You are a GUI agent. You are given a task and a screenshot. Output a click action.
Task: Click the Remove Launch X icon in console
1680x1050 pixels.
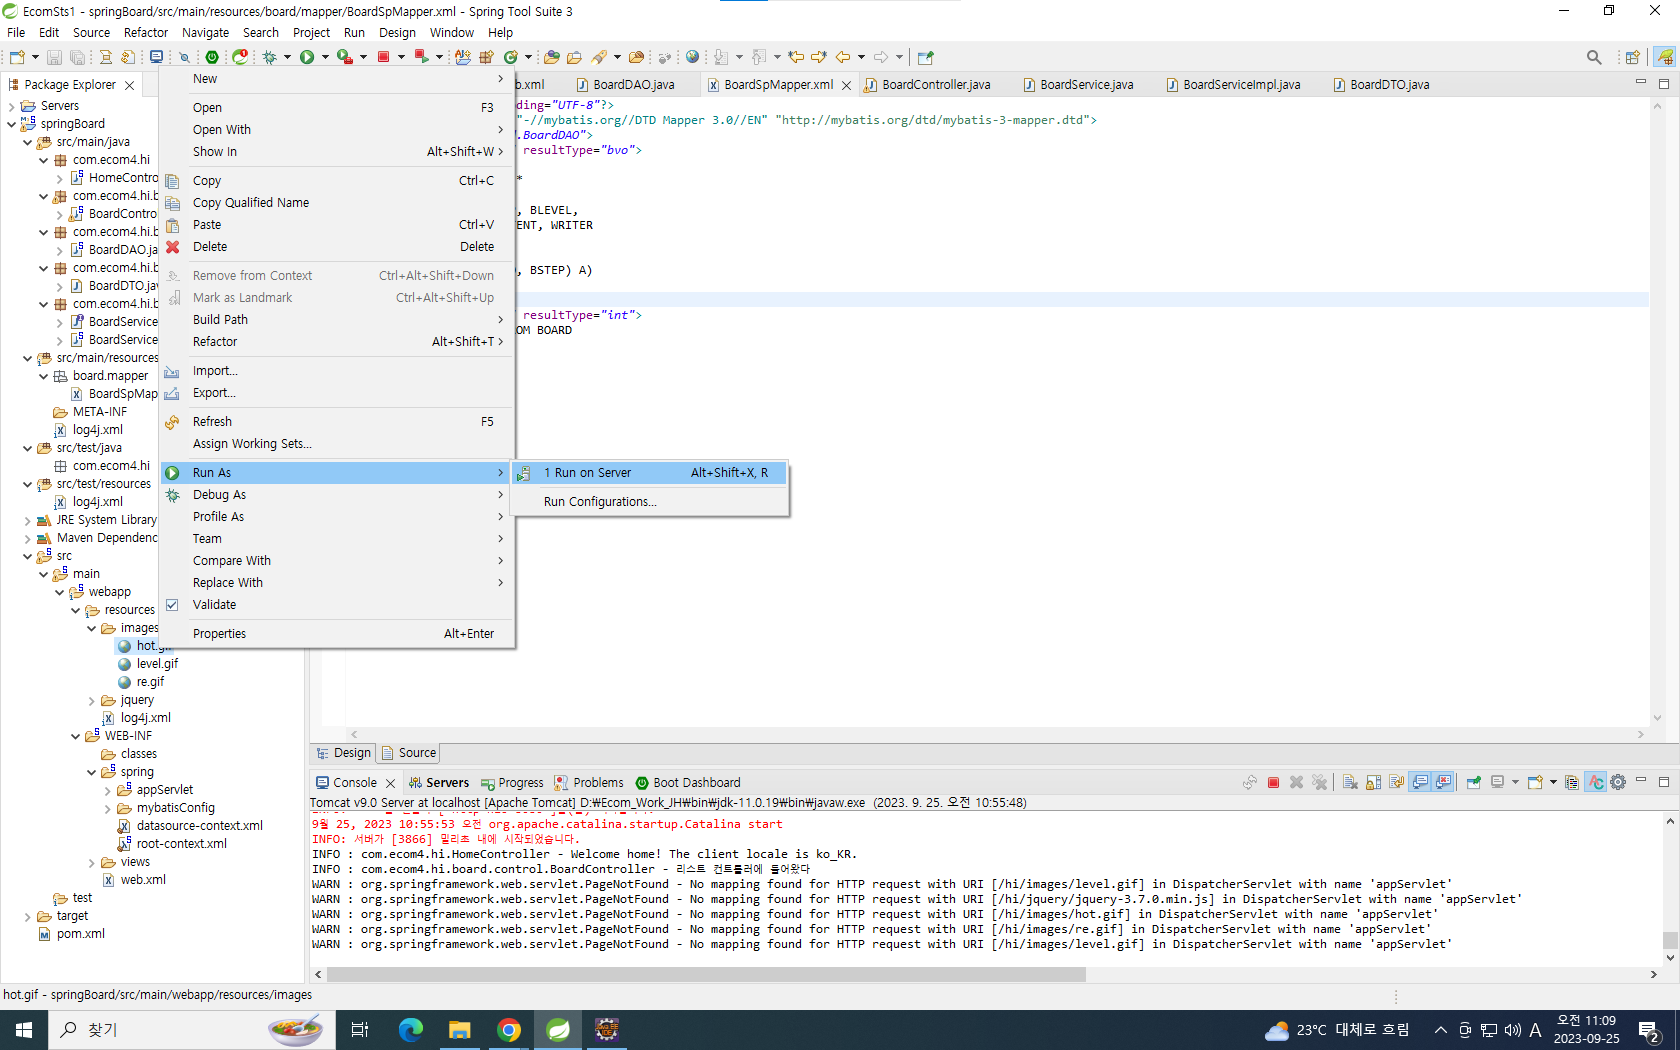coord(1296,783)
